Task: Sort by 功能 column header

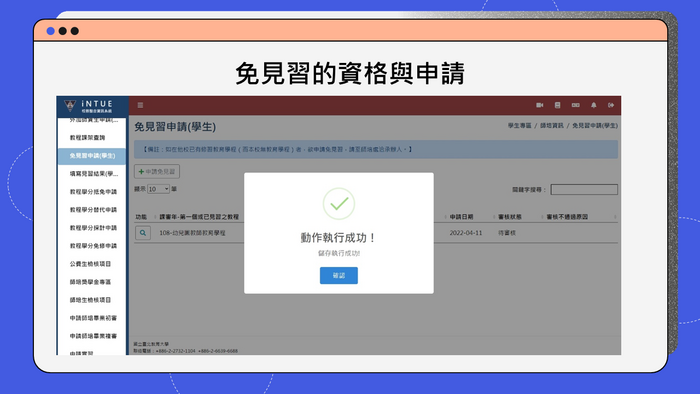Action: pos(141,217)
